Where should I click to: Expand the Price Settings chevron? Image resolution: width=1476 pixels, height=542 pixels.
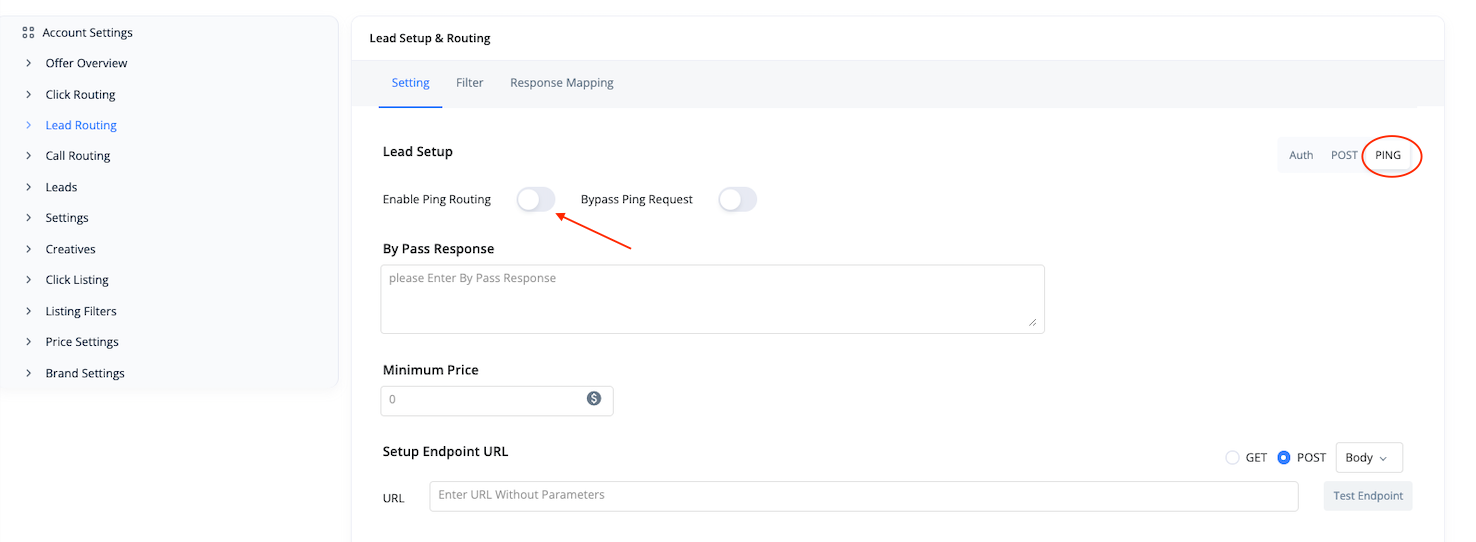pyautogui.click(x=29, y=342)
